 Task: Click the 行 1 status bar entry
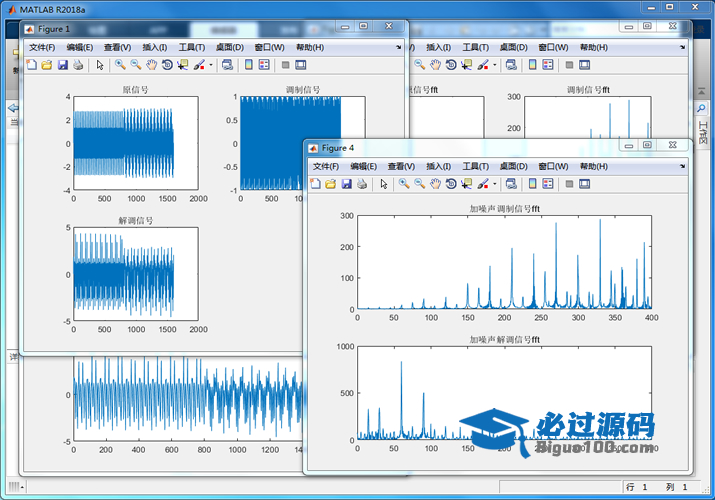point(637,487)
